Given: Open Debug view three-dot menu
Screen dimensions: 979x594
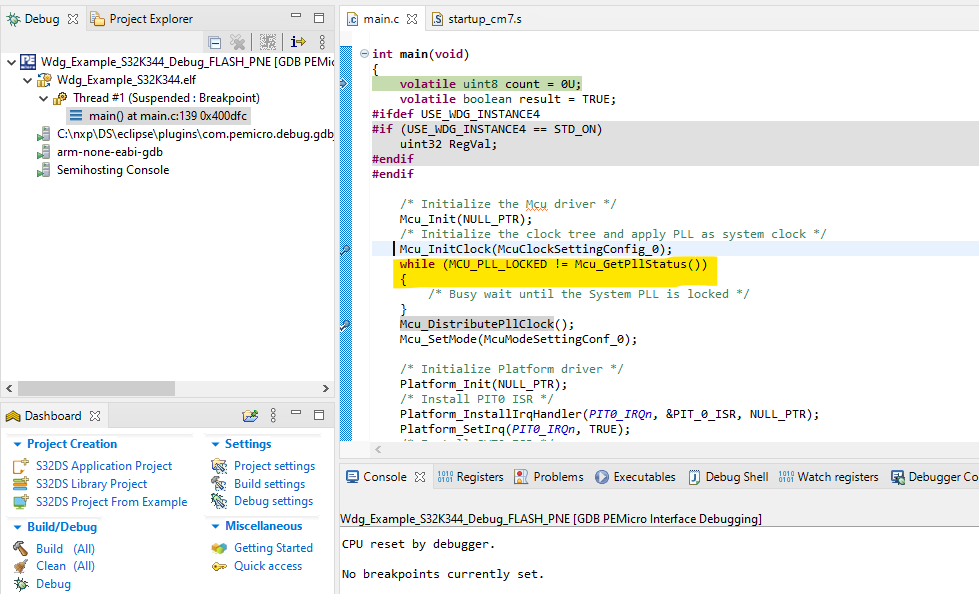Looking at the screenshot, I should click(x=322, y=42).
